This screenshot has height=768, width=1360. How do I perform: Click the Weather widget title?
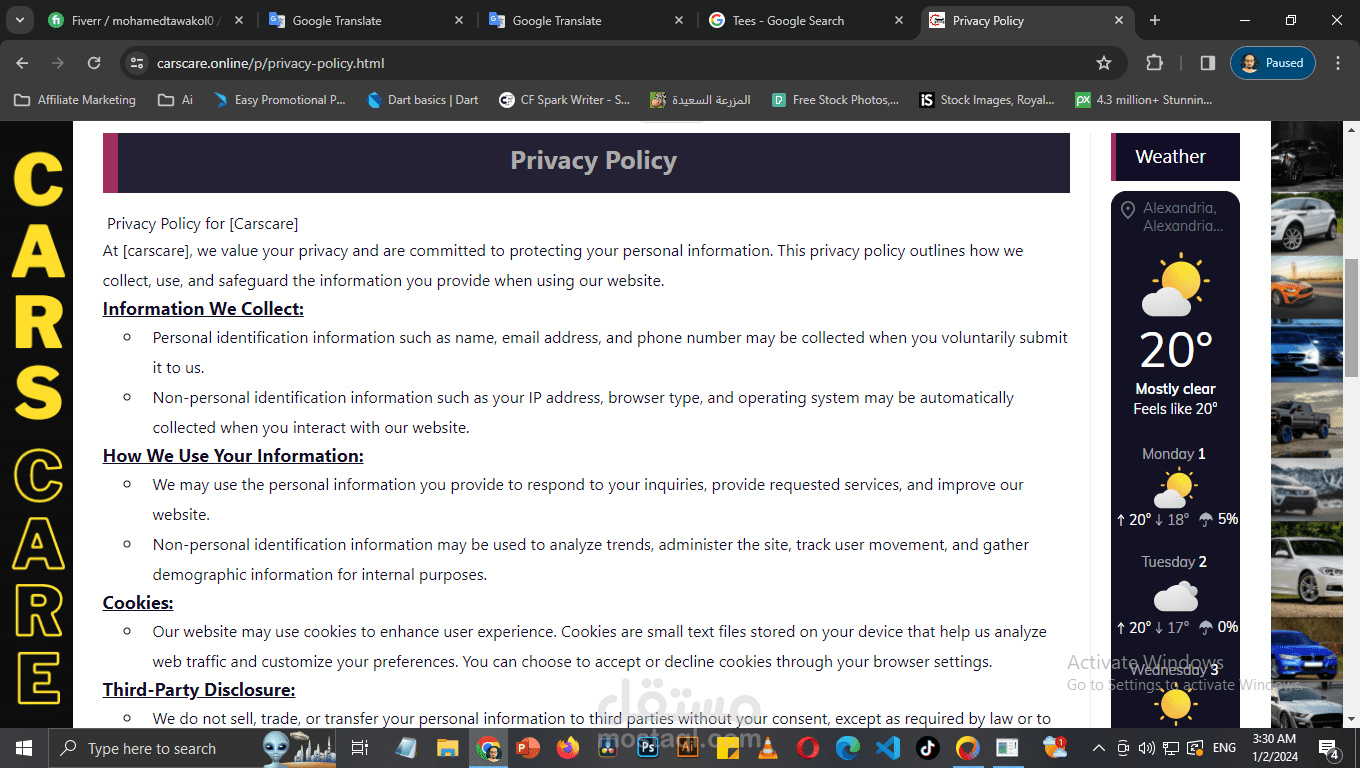(x=1170, y=157)
